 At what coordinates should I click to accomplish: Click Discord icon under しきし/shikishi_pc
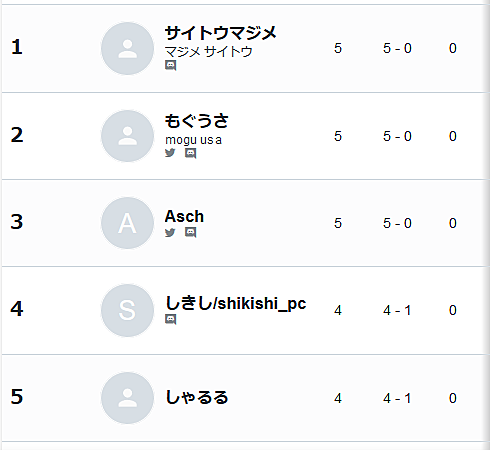click(170, 319)
